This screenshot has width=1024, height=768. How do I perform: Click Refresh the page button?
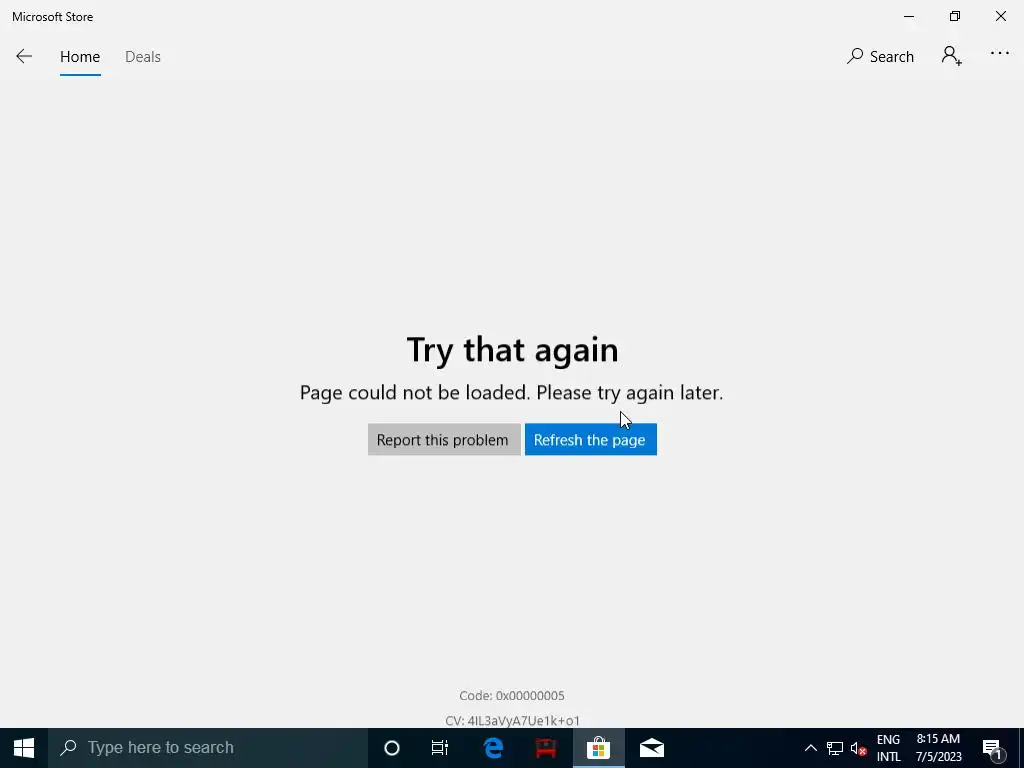[590, 440]
